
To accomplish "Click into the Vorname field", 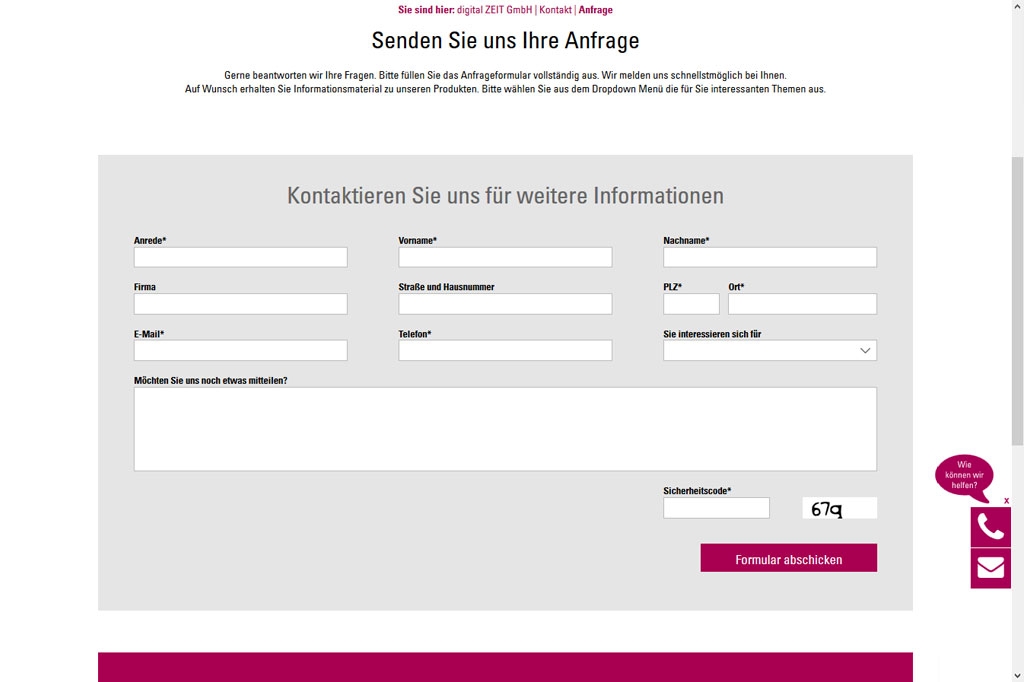I will point(505,257).
